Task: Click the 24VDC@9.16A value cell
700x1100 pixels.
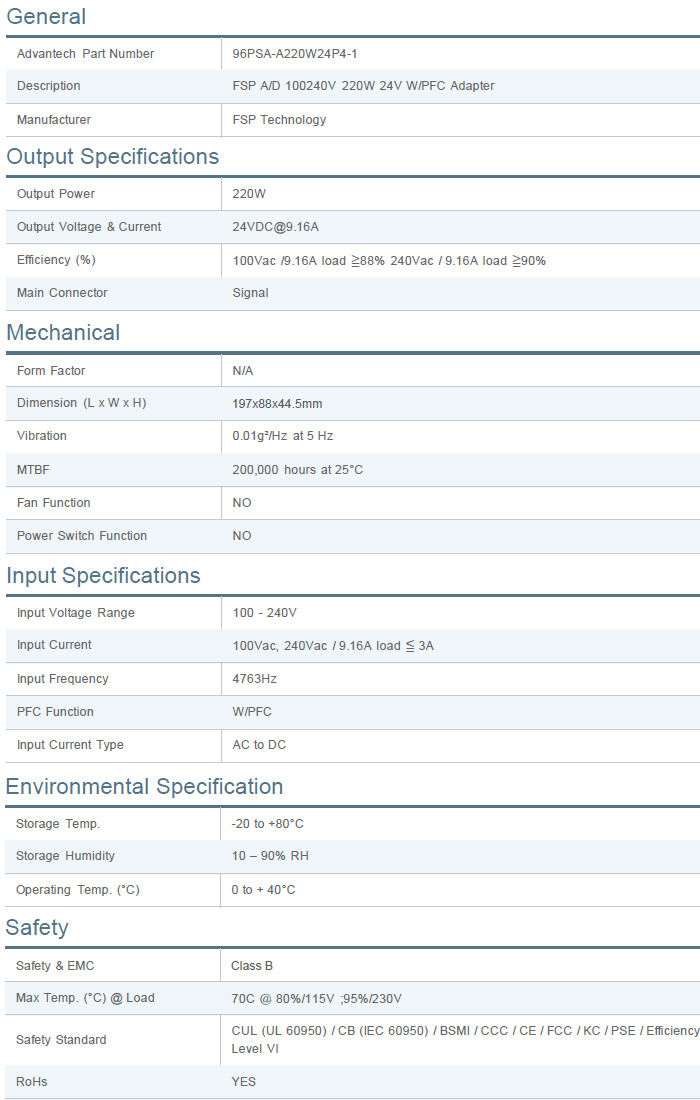Action: pyautogui.click(x=275, y=227)
